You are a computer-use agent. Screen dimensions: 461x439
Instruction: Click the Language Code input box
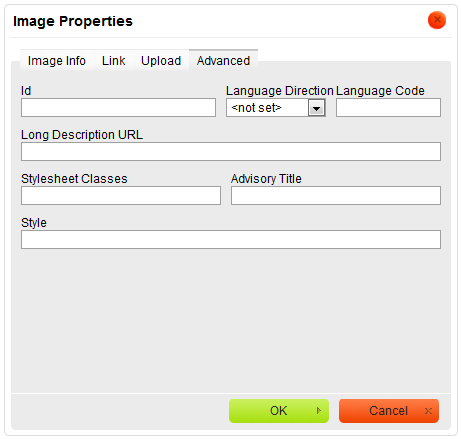388,107
